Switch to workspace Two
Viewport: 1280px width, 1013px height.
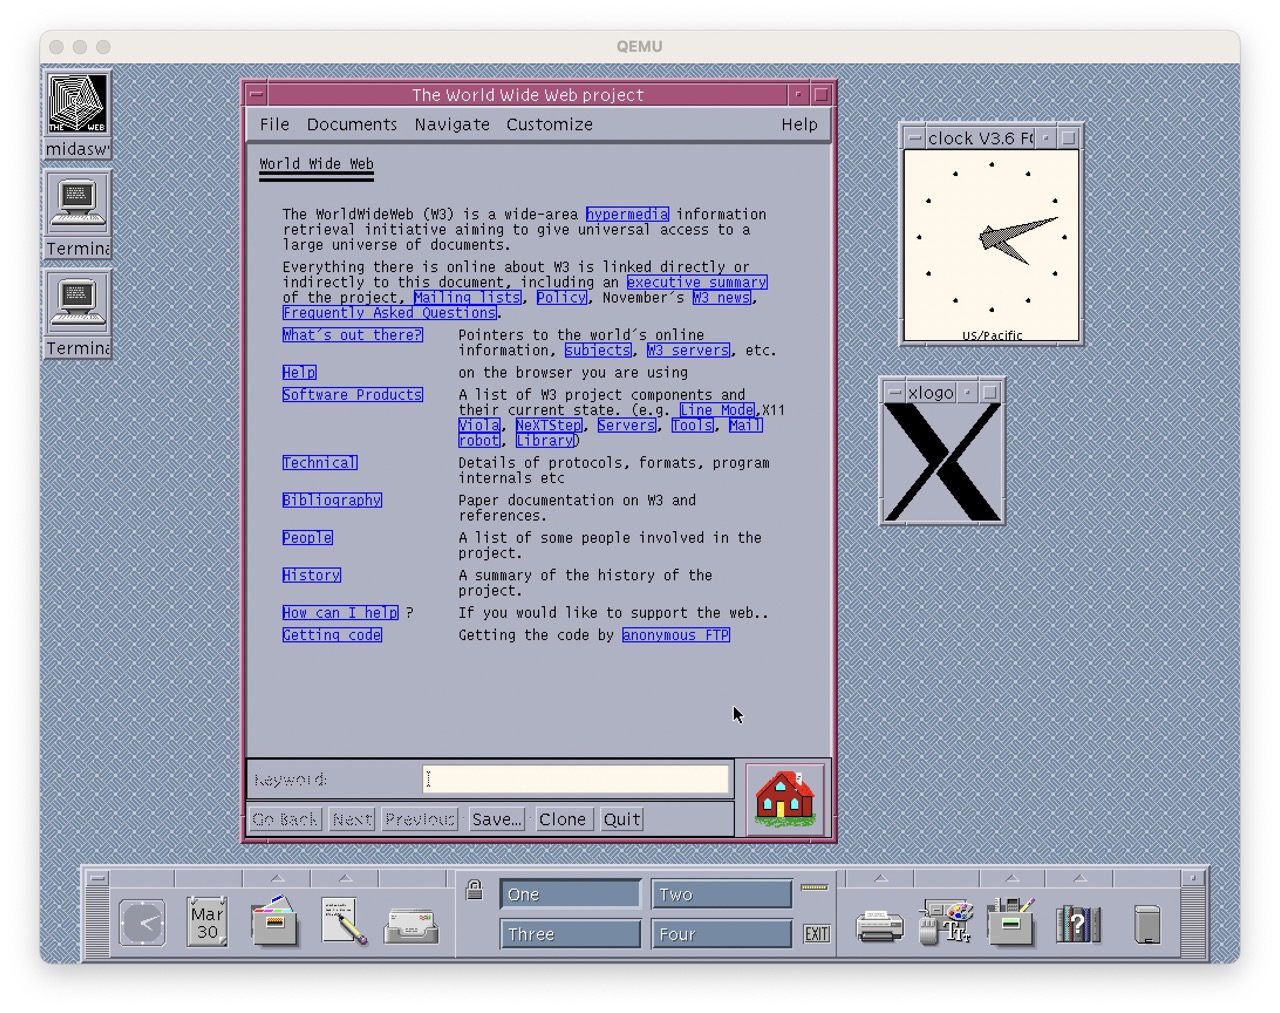pos(722,894)
